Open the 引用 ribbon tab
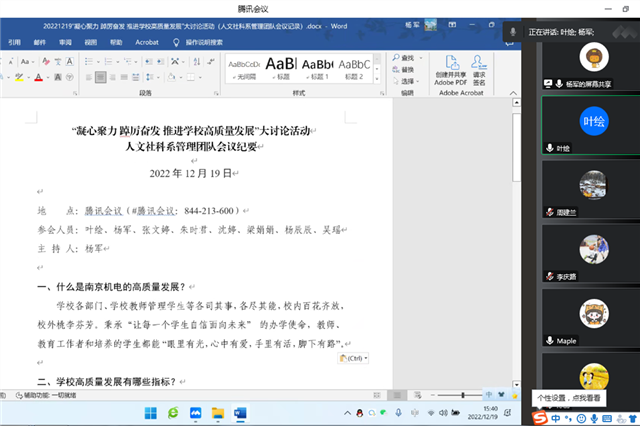 (x=14, y=43)
